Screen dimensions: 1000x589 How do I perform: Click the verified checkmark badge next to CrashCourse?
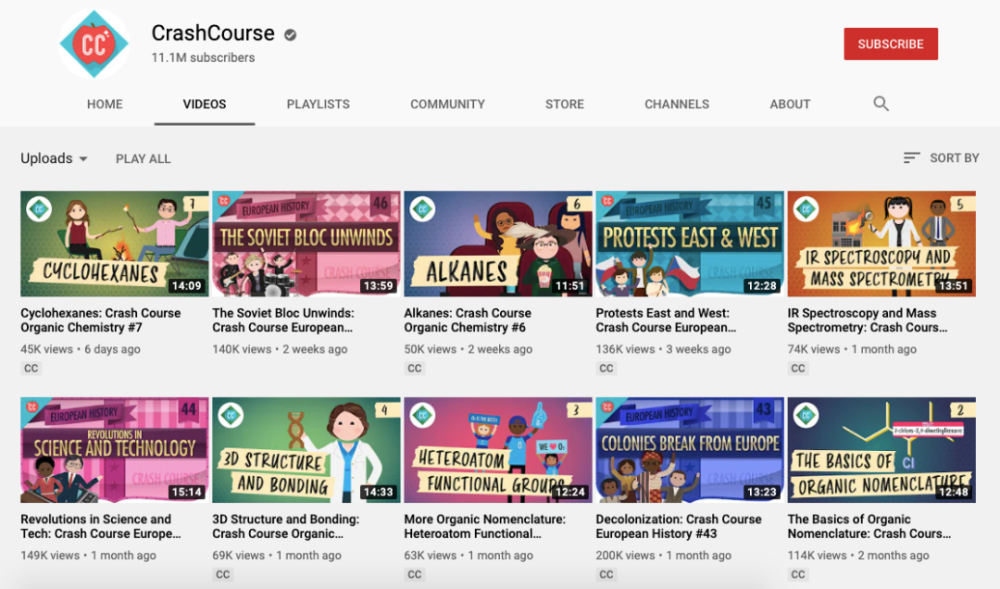click(290, 34)
